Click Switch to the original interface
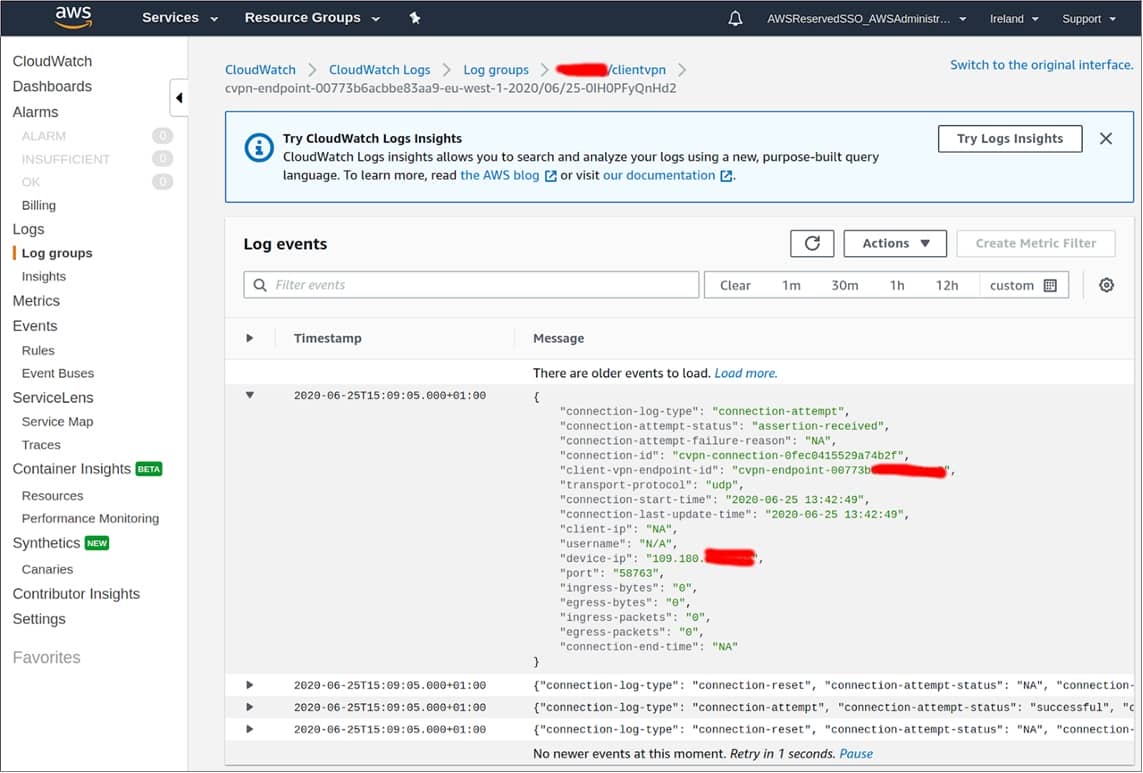Viewport: 1143px width, 773px height. point(1042,65)
